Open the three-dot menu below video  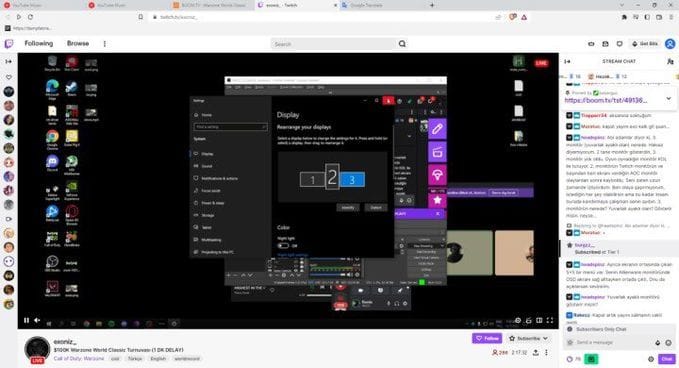[546, 353]
